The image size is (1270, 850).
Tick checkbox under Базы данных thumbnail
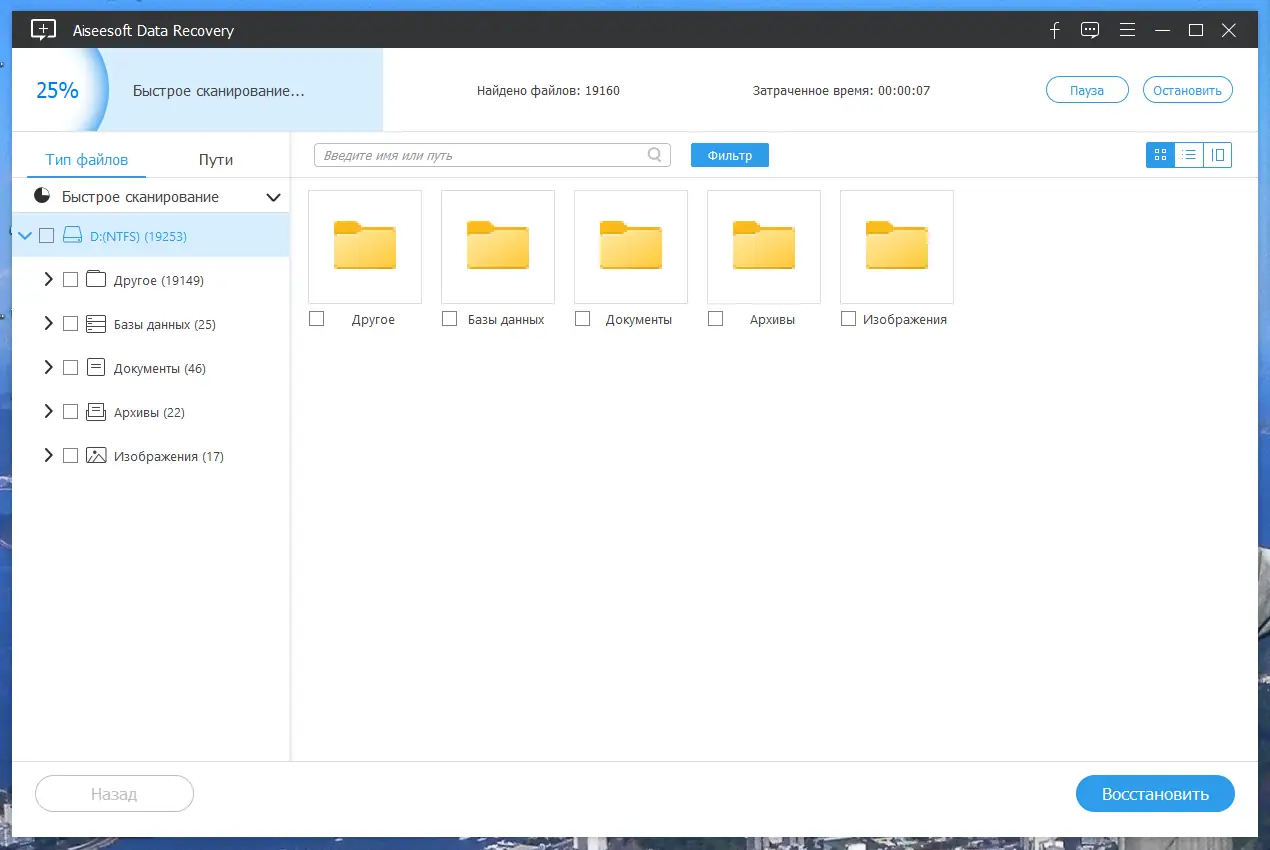[x=449, y=319]
